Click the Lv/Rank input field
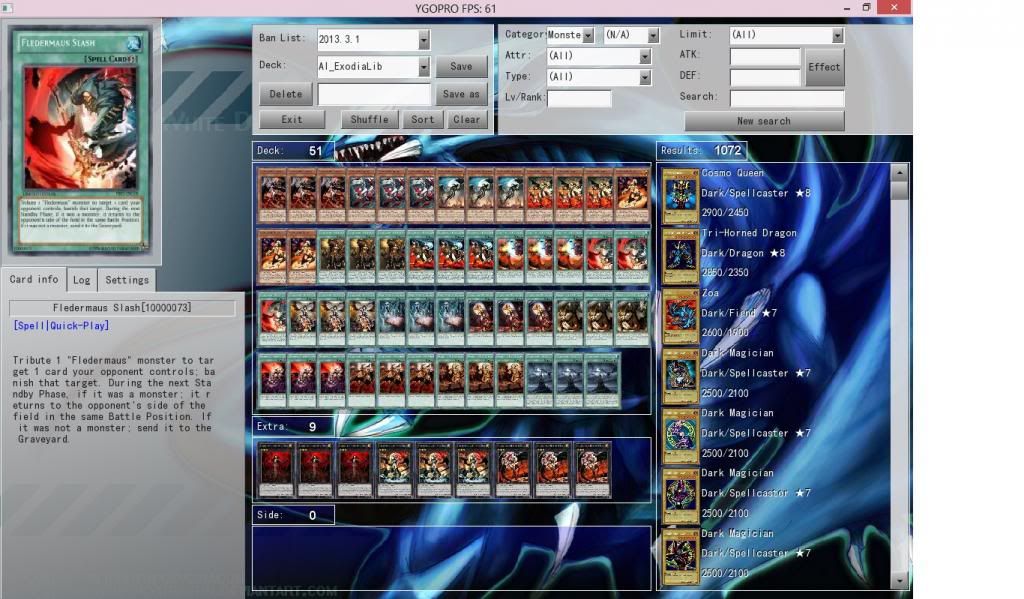This screenshot has height=599, width=1024. click(579, 98)
